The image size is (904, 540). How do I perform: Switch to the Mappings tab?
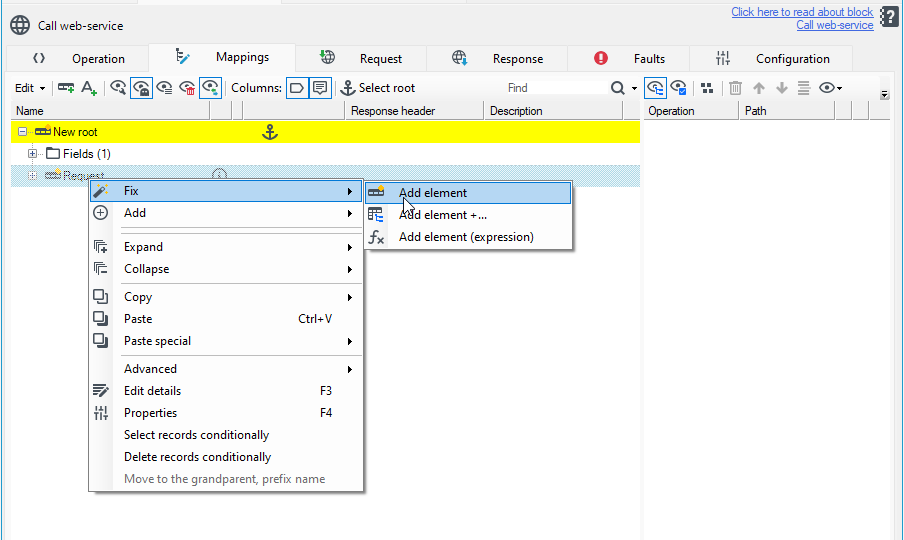pyautogui.click(x=222, y=57)
